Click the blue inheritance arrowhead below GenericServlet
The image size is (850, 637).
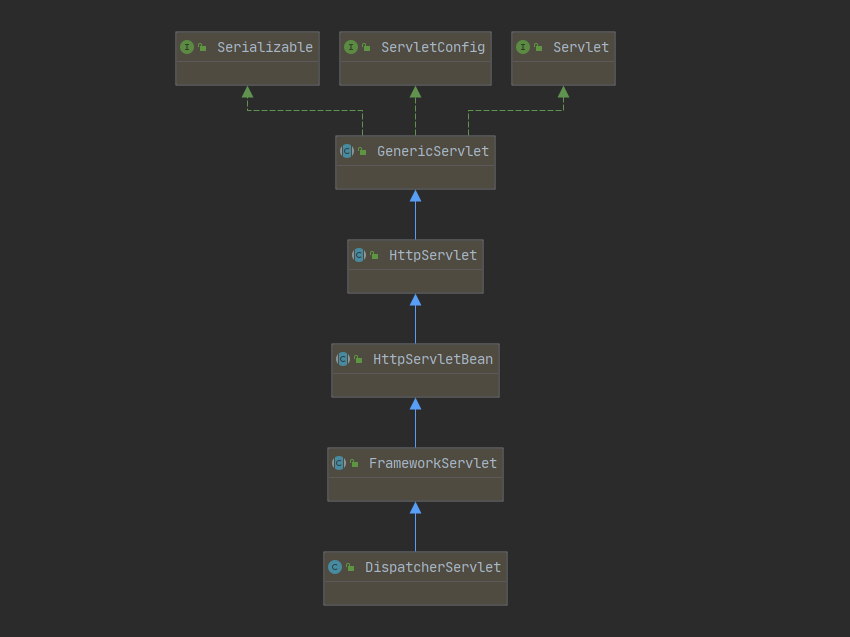pyautogui.click(x=415, y=196)
